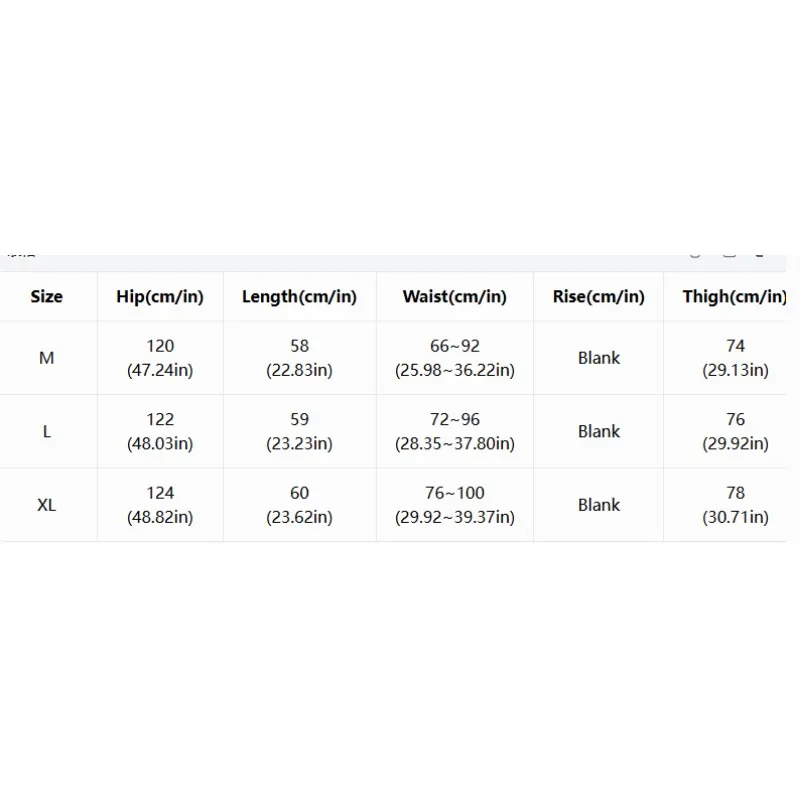The image size is (800, 800).
Task: Select the 72~96 waist measurement cell
Action: (x=455, y=432)
